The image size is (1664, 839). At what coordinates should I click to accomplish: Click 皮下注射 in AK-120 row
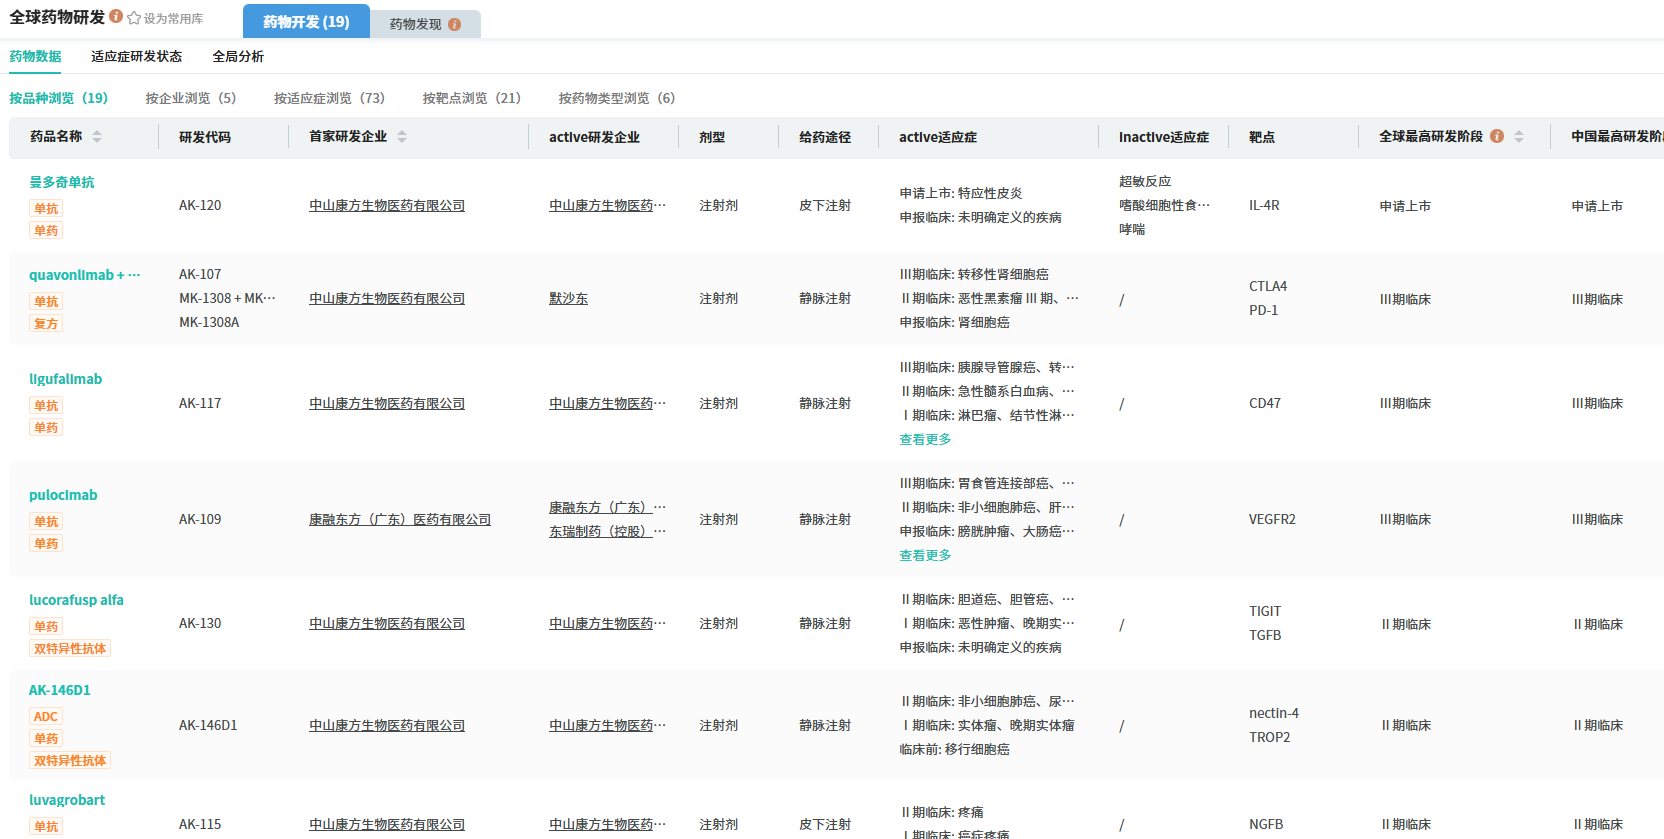(825, 205)
